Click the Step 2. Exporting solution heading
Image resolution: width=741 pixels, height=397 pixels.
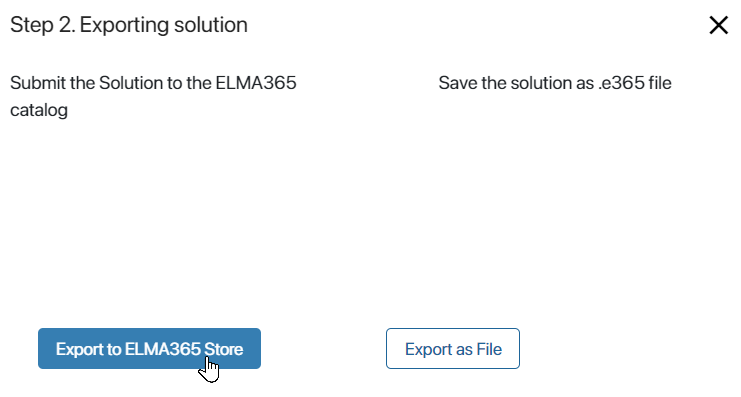pos(129,25)
